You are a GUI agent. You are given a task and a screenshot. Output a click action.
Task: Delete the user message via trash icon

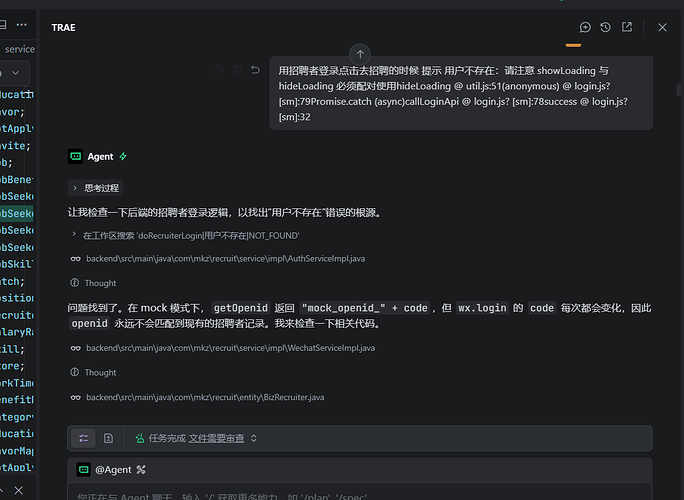click(x=237, y=70)
